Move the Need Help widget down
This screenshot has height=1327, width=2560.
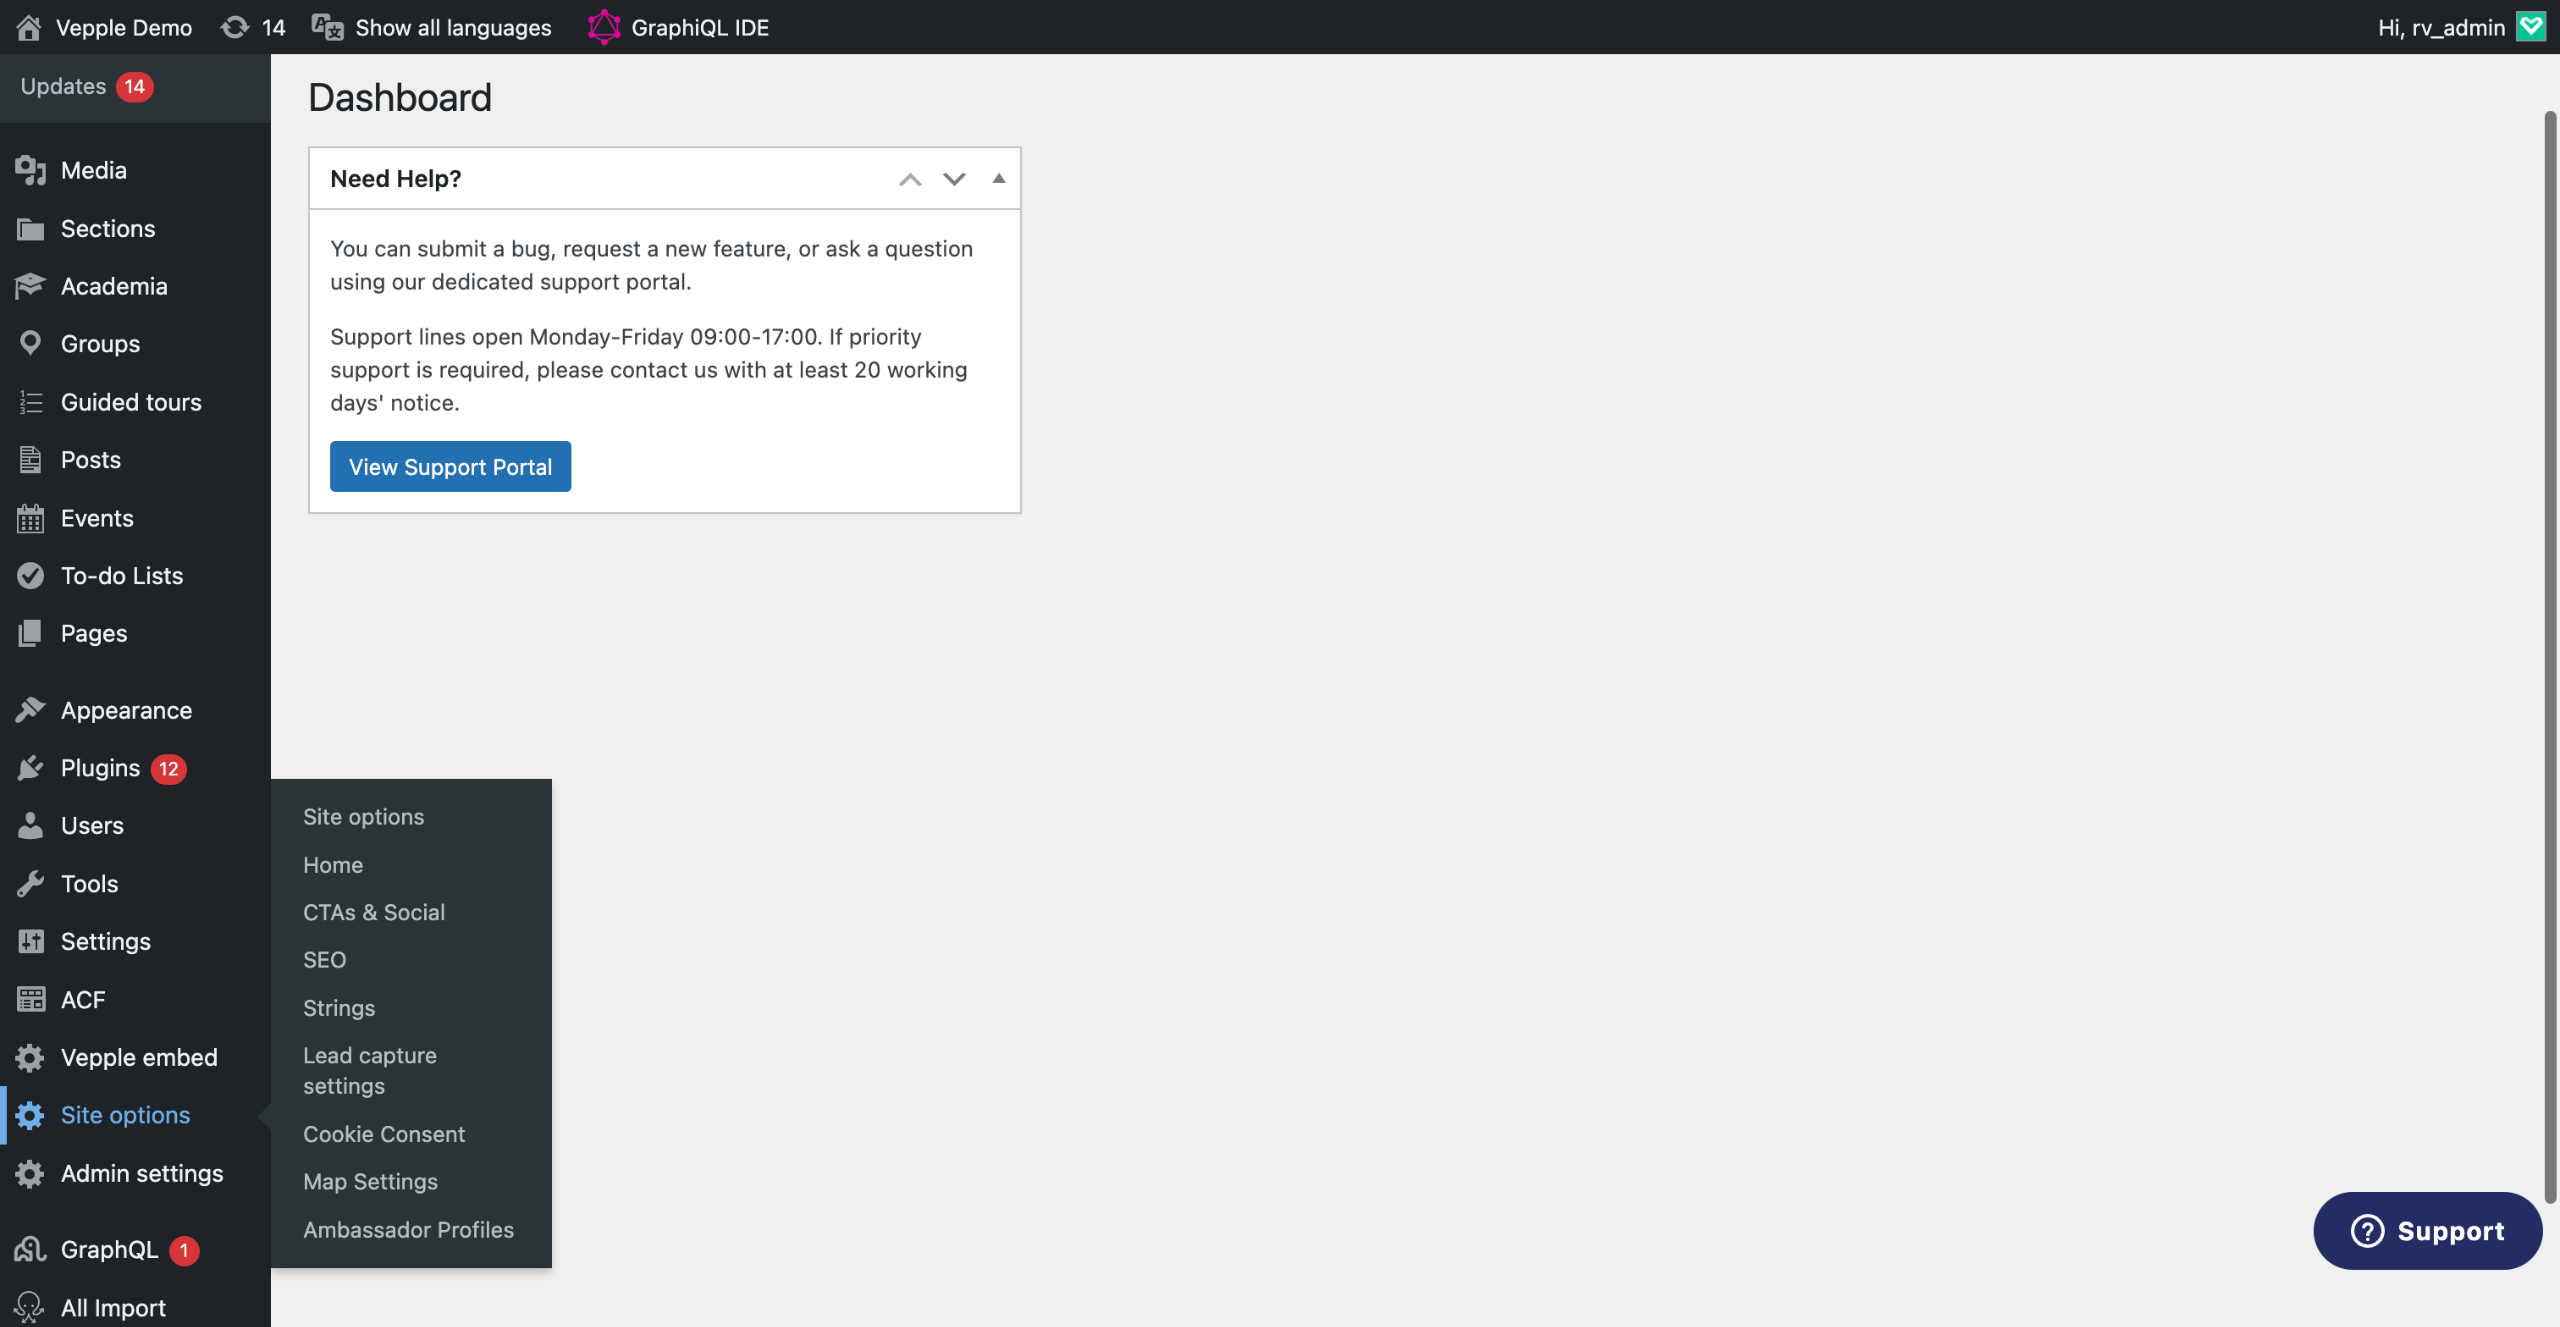[954, 179]
